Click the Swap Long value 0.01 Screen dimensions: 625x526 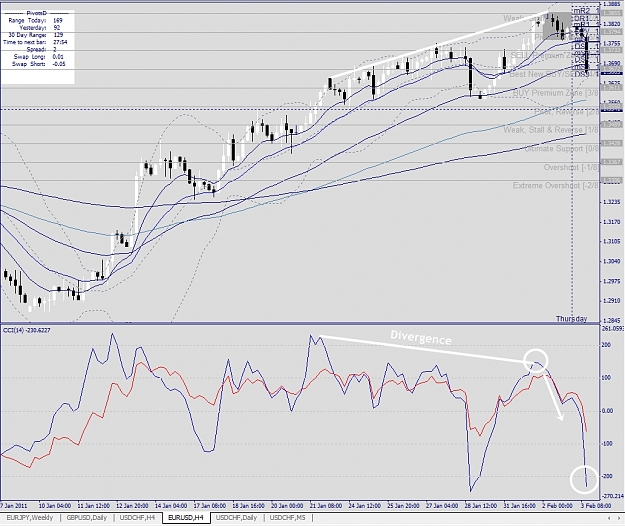[x=58, y=57]
